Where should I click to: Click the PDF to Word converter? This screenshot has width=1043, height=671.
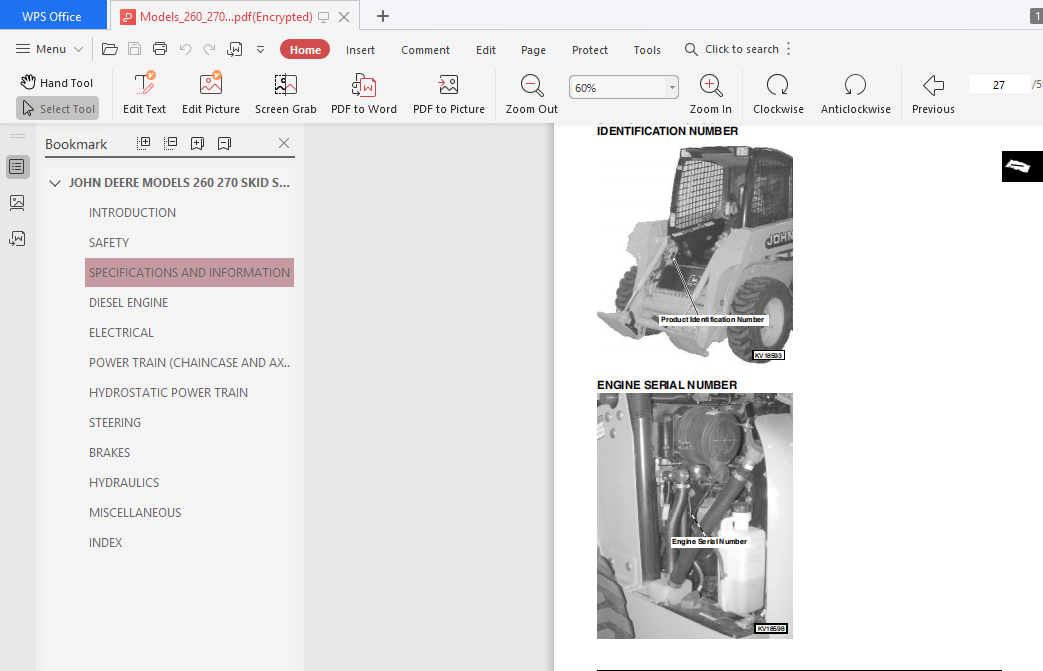click(x=364, y=94)
